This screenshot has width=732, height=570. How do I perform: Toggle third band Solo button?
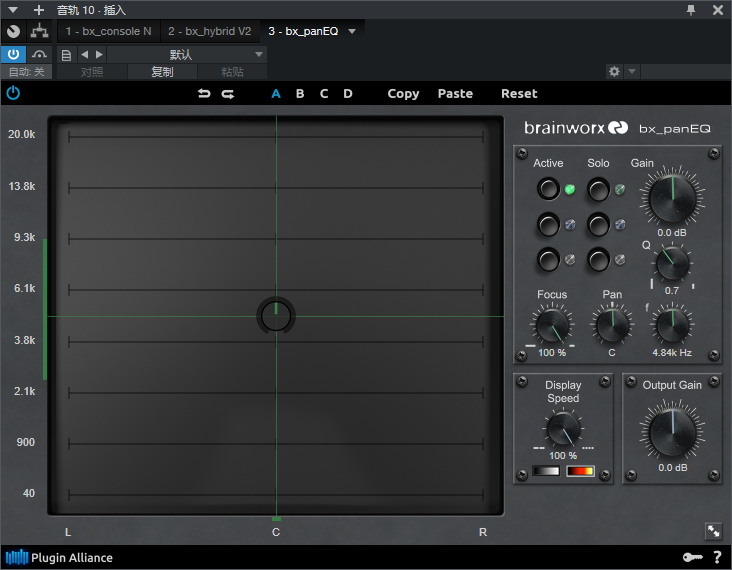[598, 260]
